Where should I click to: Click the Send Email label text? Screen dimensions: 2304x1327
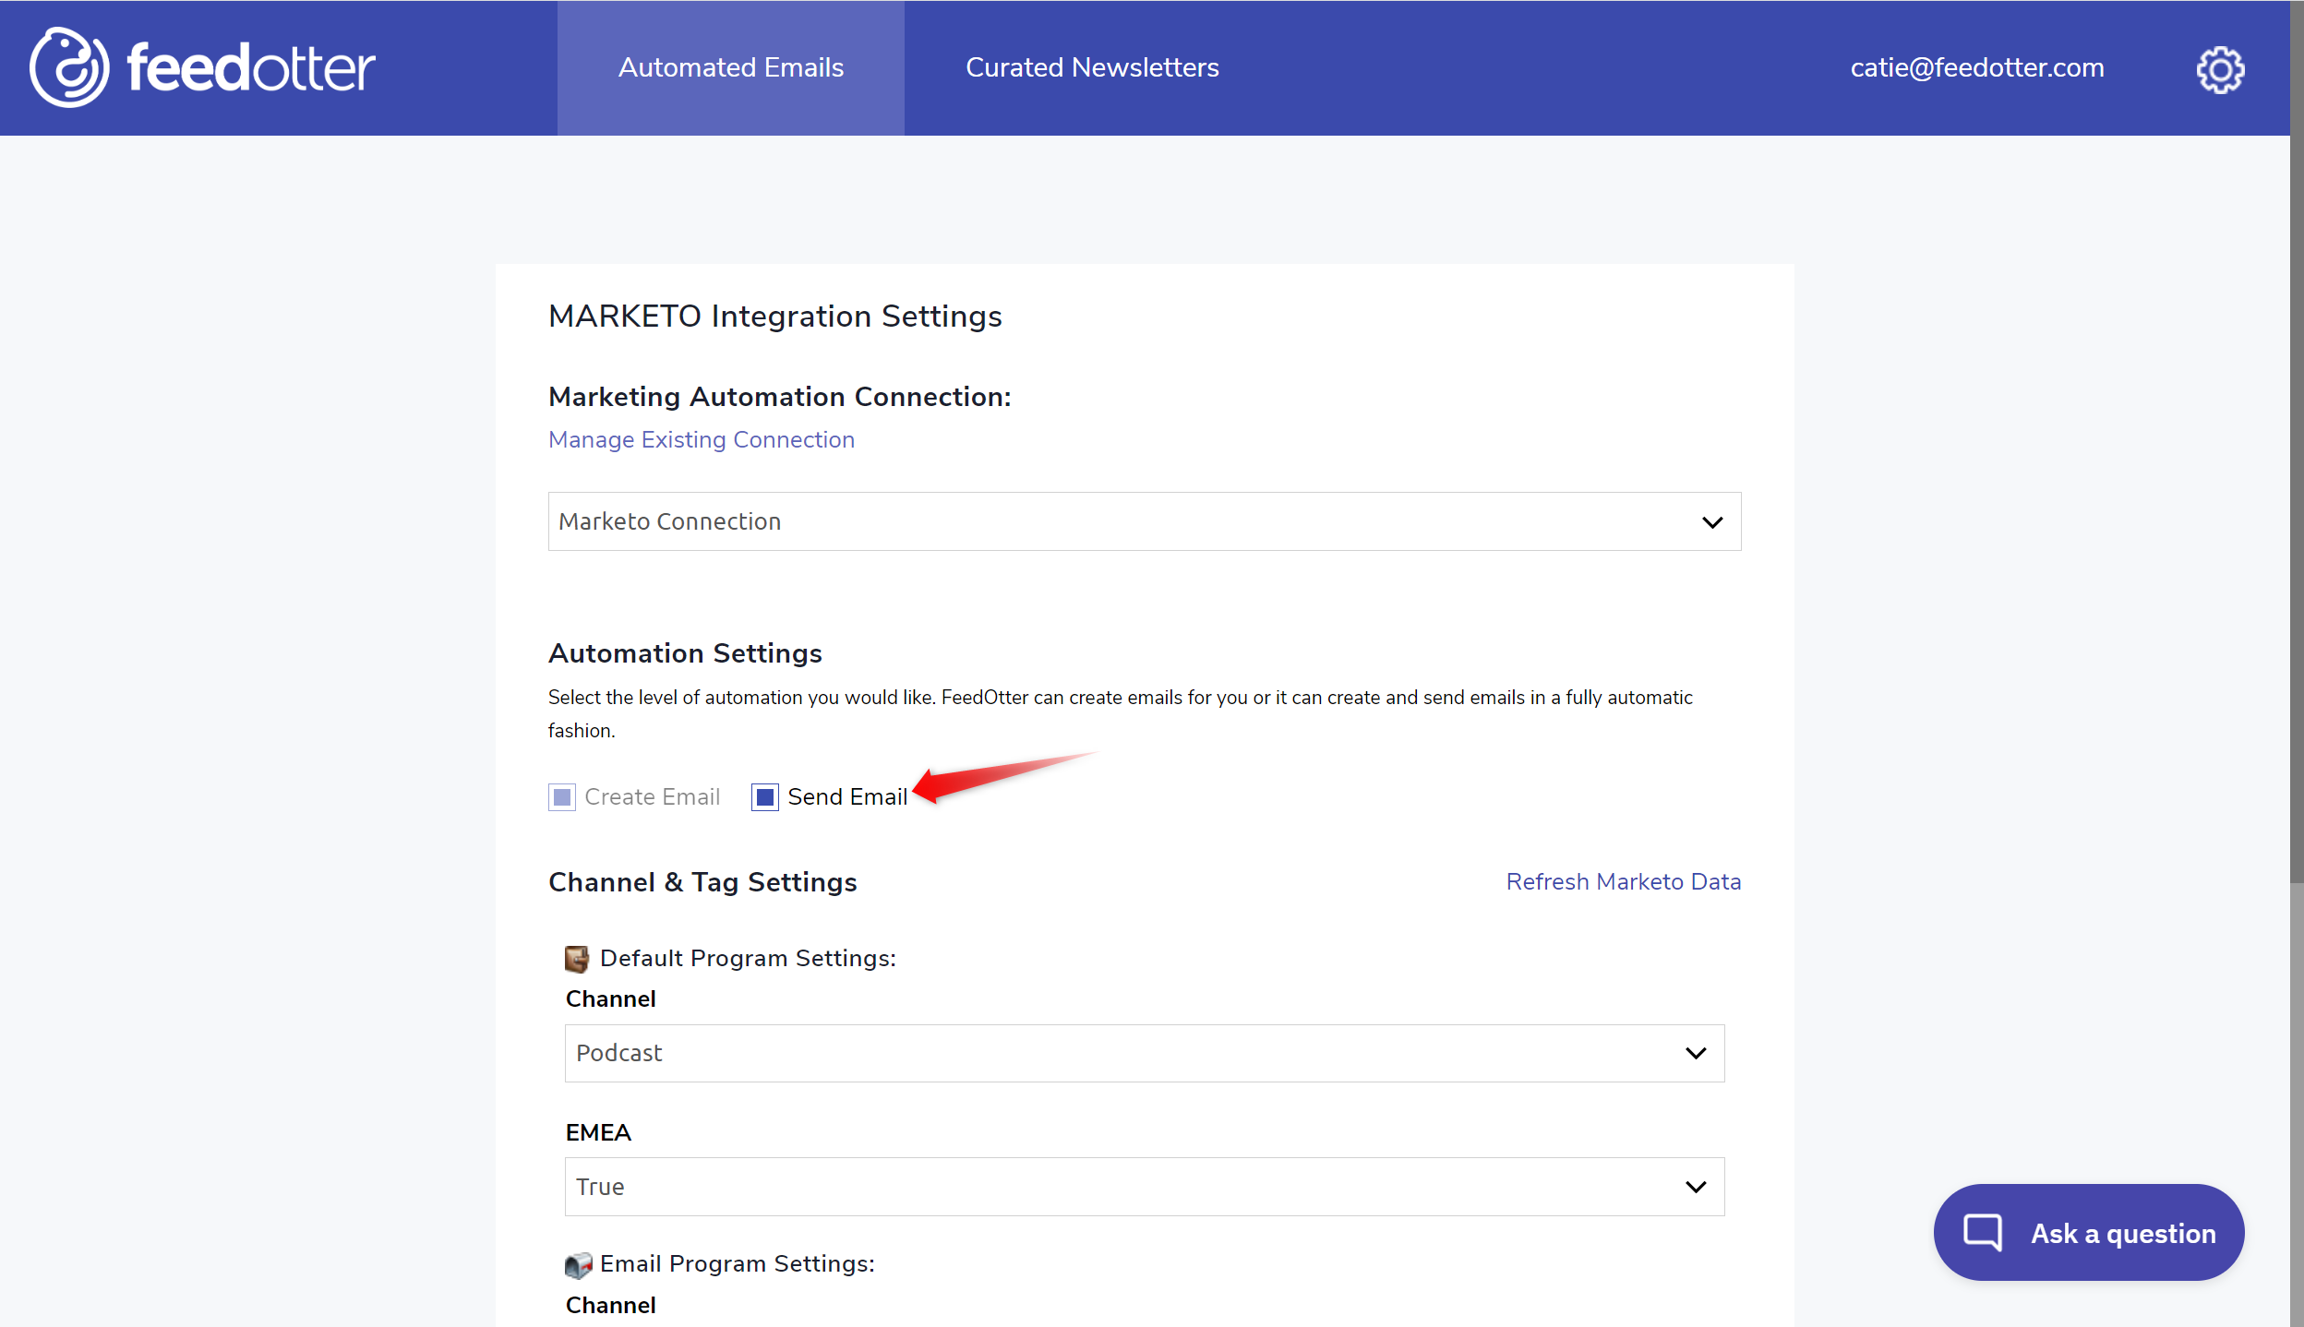pyautogui.click(x=847, y=797)
